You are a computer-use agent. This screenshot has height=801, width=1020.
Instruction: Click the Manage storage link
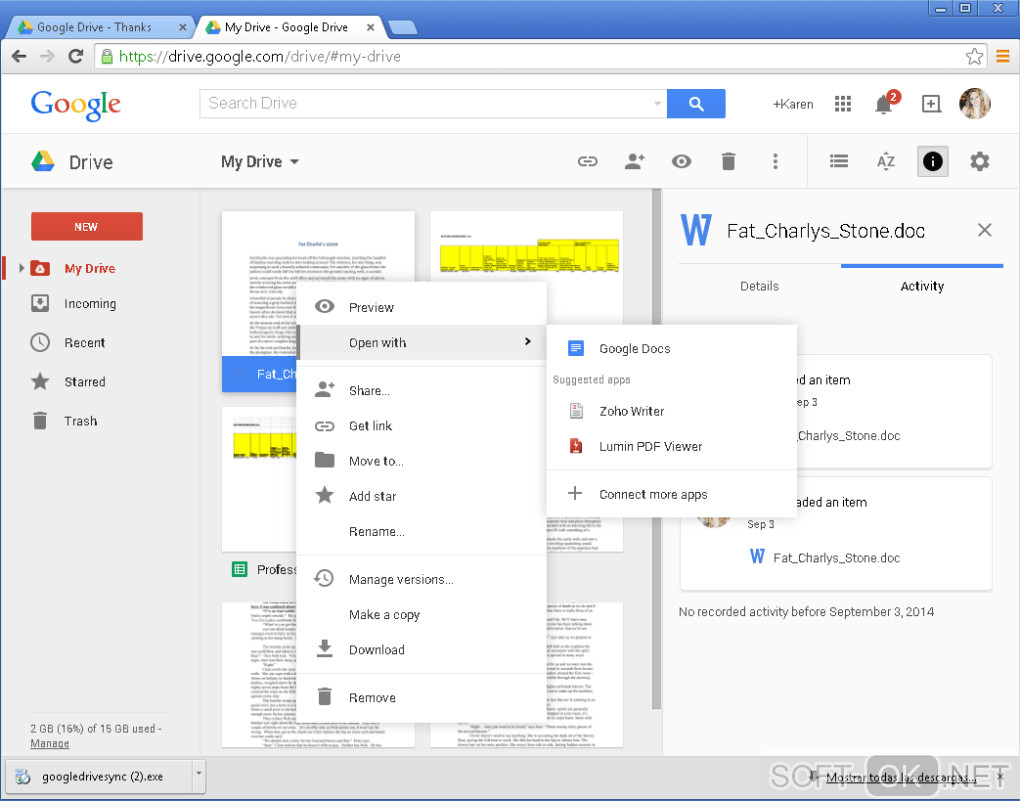(49, 743)
